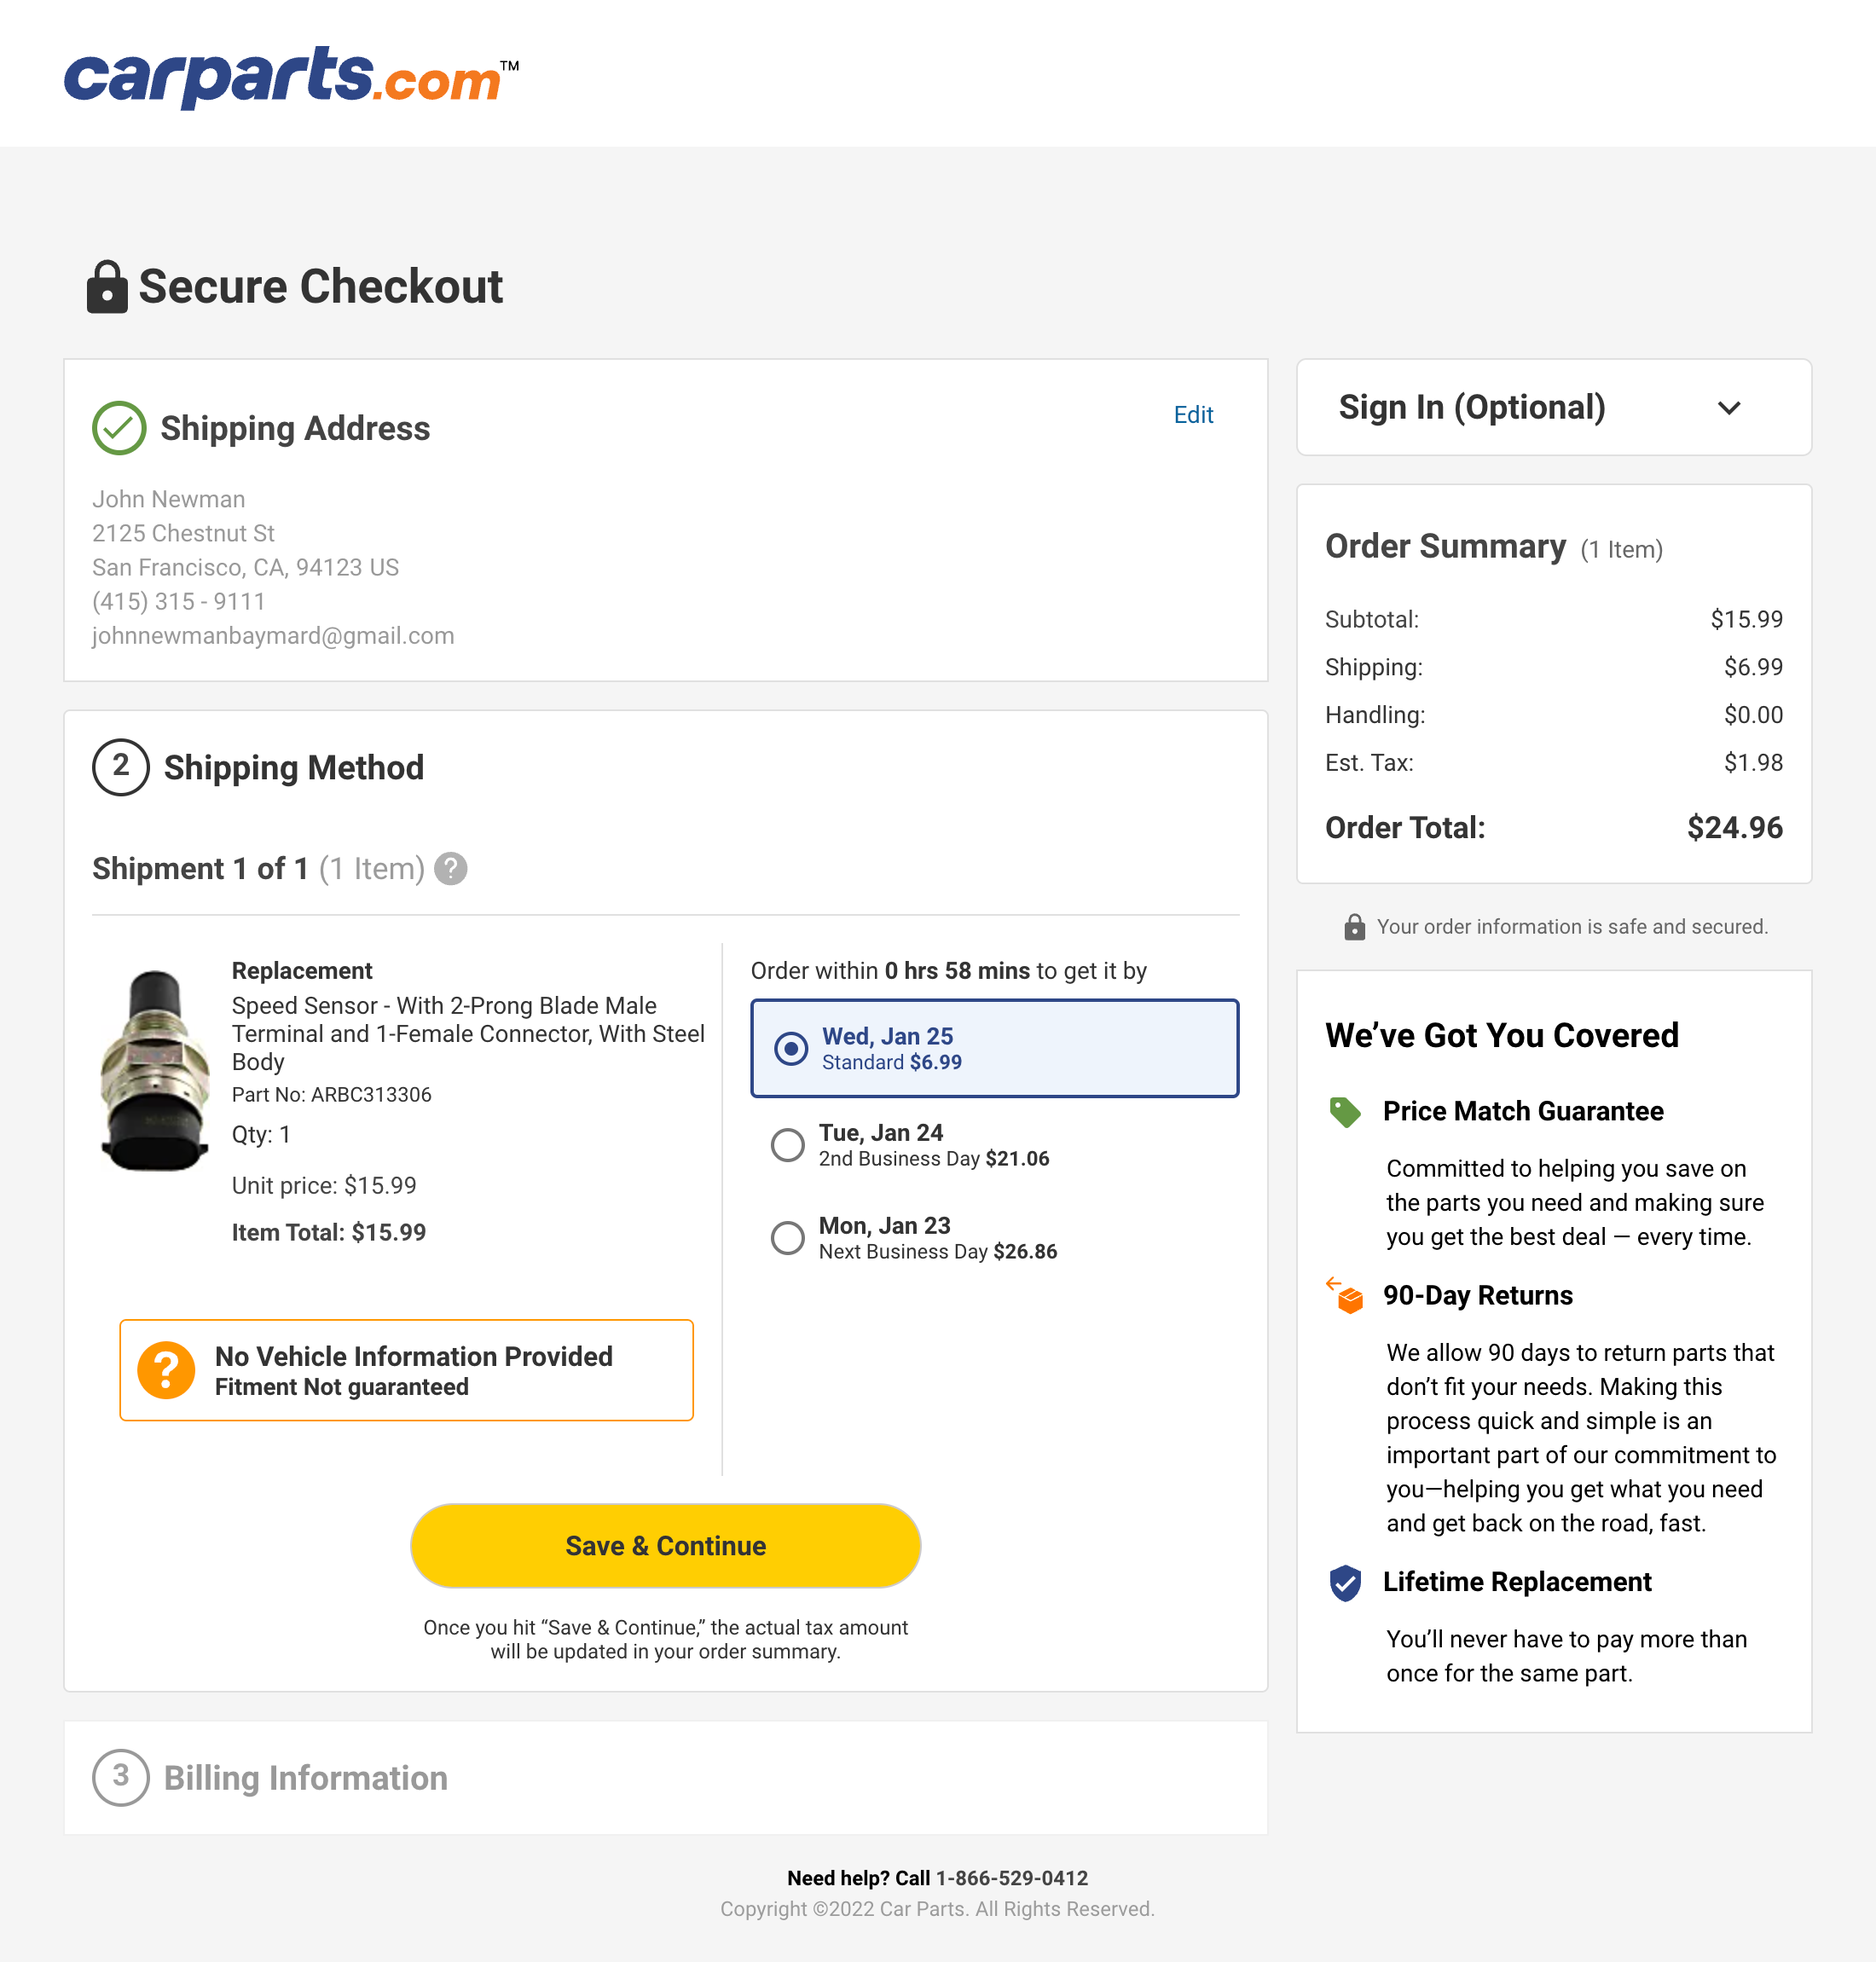This screenshot has height=1985, width=1876.
Task: Click the Price Match Guarantee tag icon
Action: [x=1345, y=1112]
